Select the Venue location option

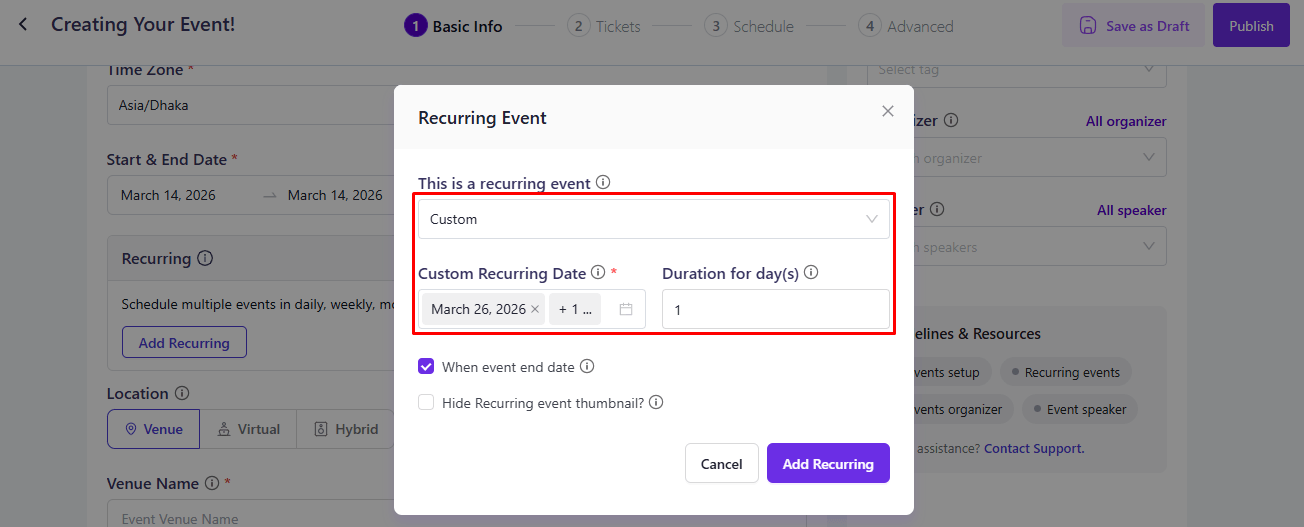pyautogui.click(x=153, y=429)
